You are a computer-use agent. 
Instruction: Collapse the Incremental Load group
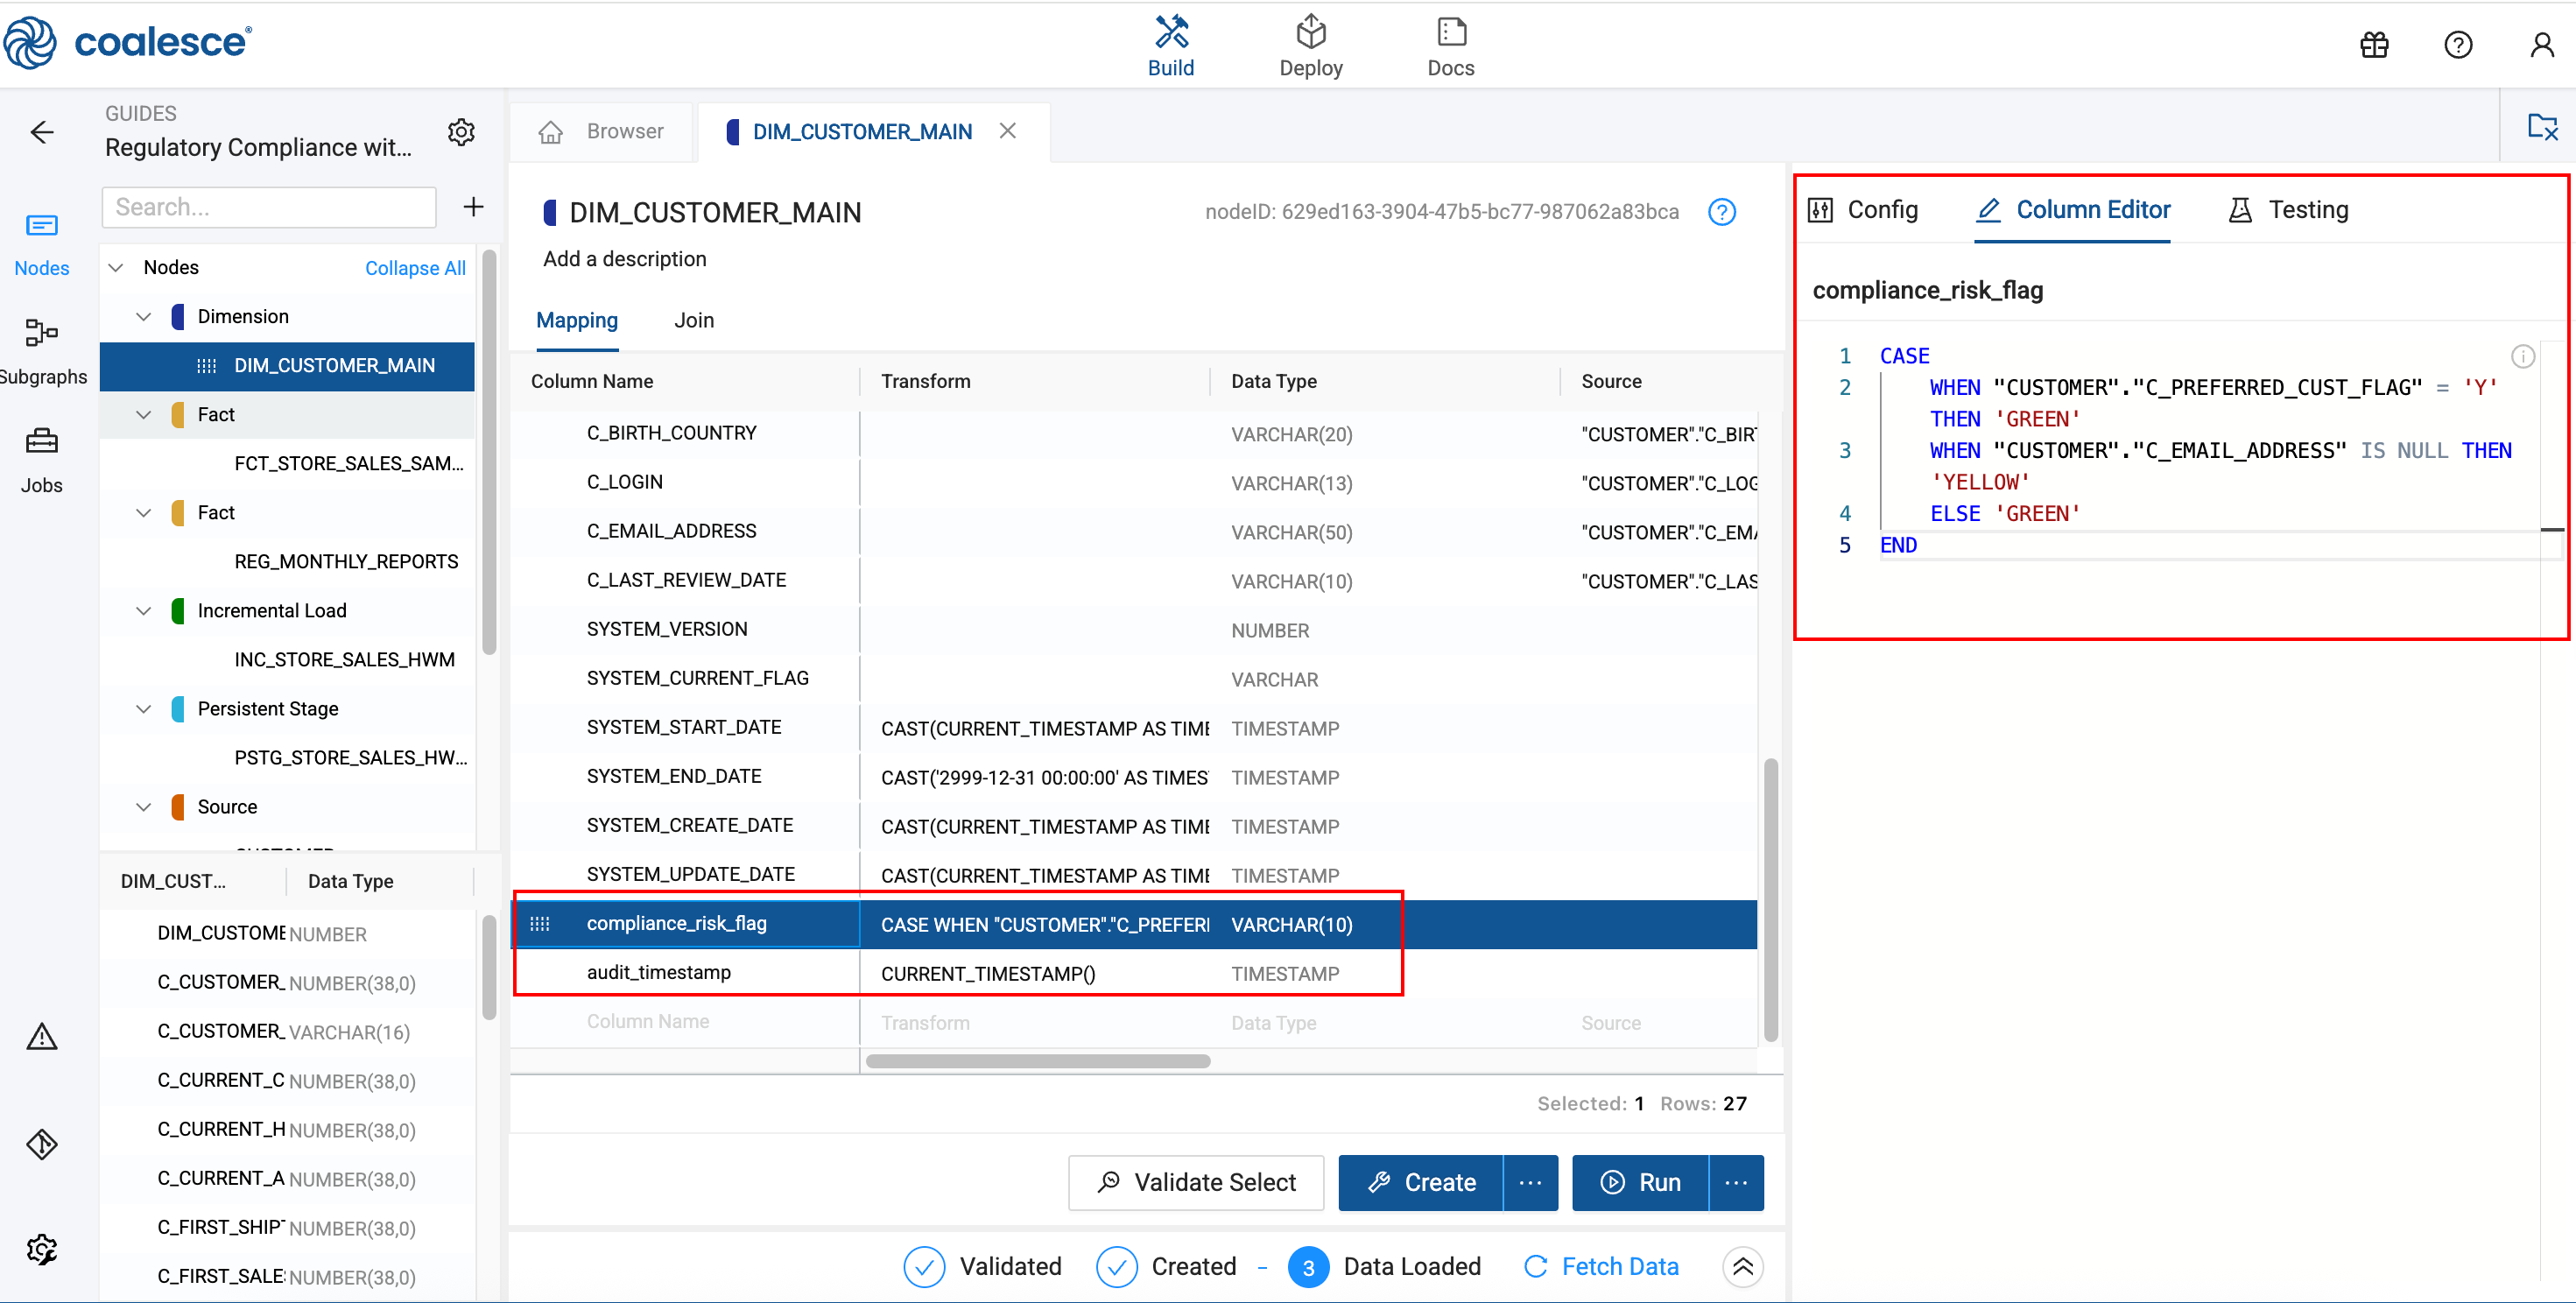(x=144, y=610)
